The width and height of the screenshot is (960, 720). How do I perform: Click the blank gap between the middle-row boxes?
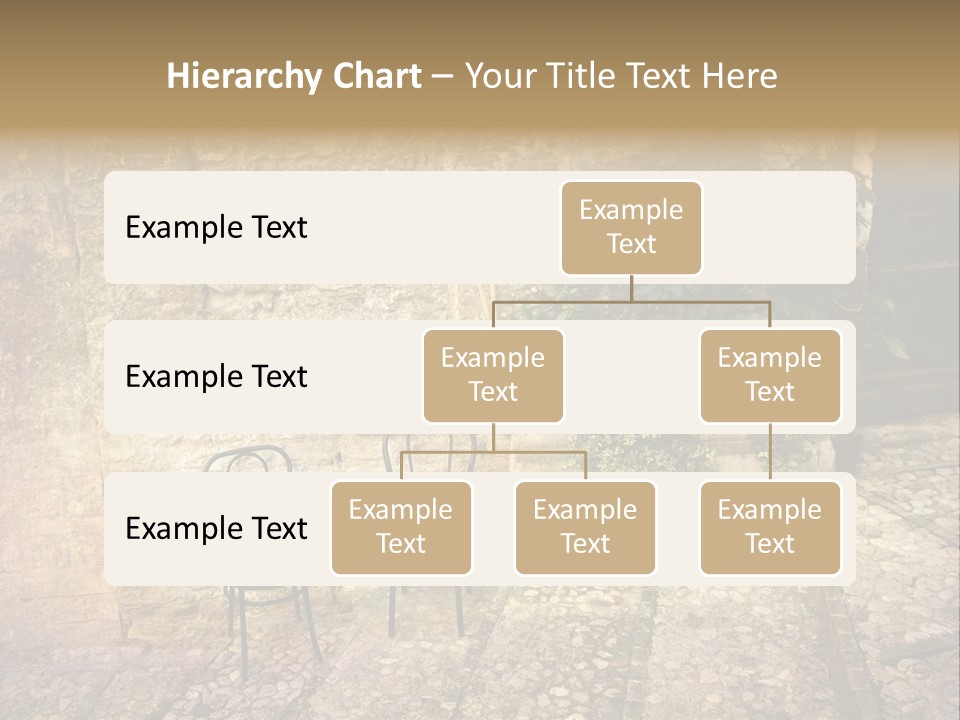631,377
